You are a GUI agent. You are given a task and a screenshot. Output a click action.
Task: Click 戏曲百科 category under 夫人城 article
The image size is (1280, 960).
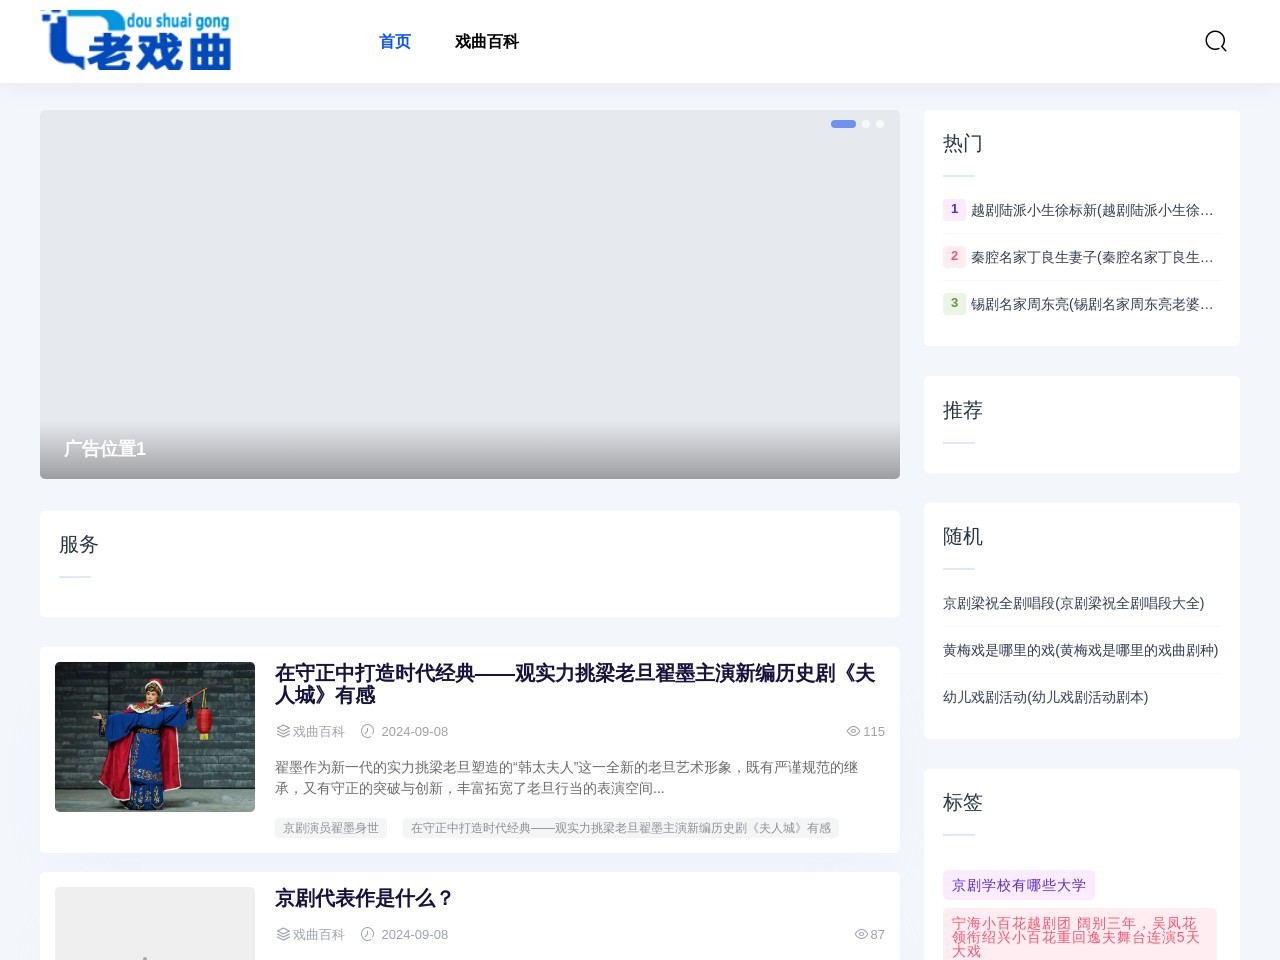(x=318, y=731)
